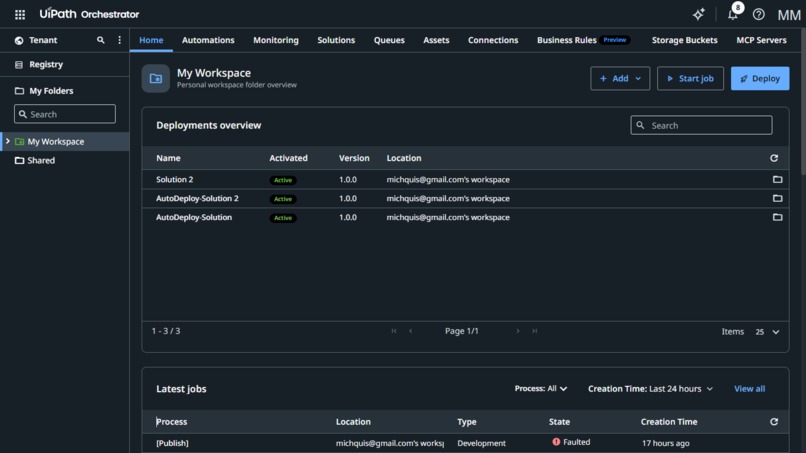
Task: Switch to the Solutions tab
Action: coord(336,40)
